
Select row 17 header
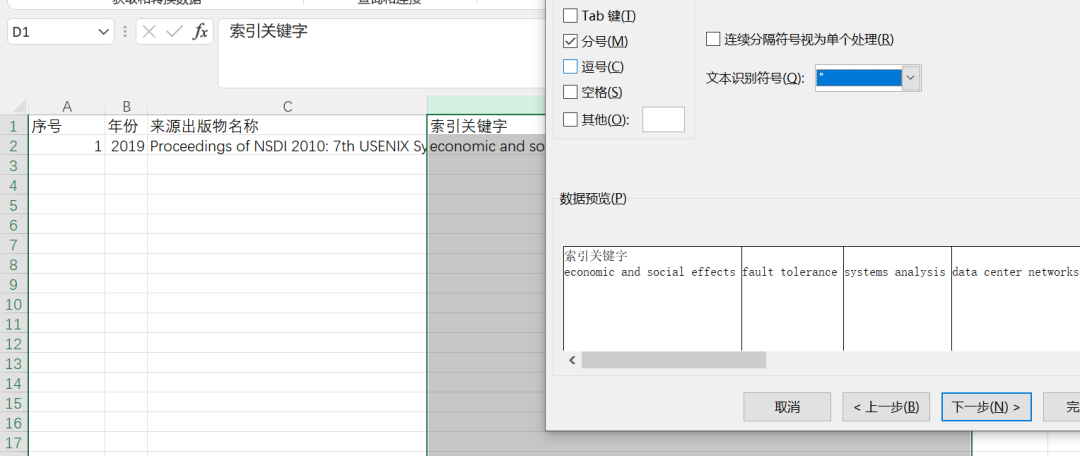(14, 442)
